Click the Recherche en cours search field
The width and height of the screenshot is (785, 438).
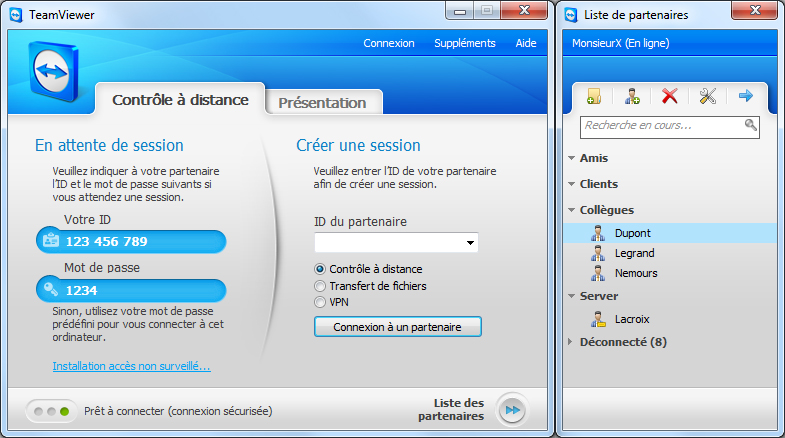pyautogui.click(x=669, y=127)
